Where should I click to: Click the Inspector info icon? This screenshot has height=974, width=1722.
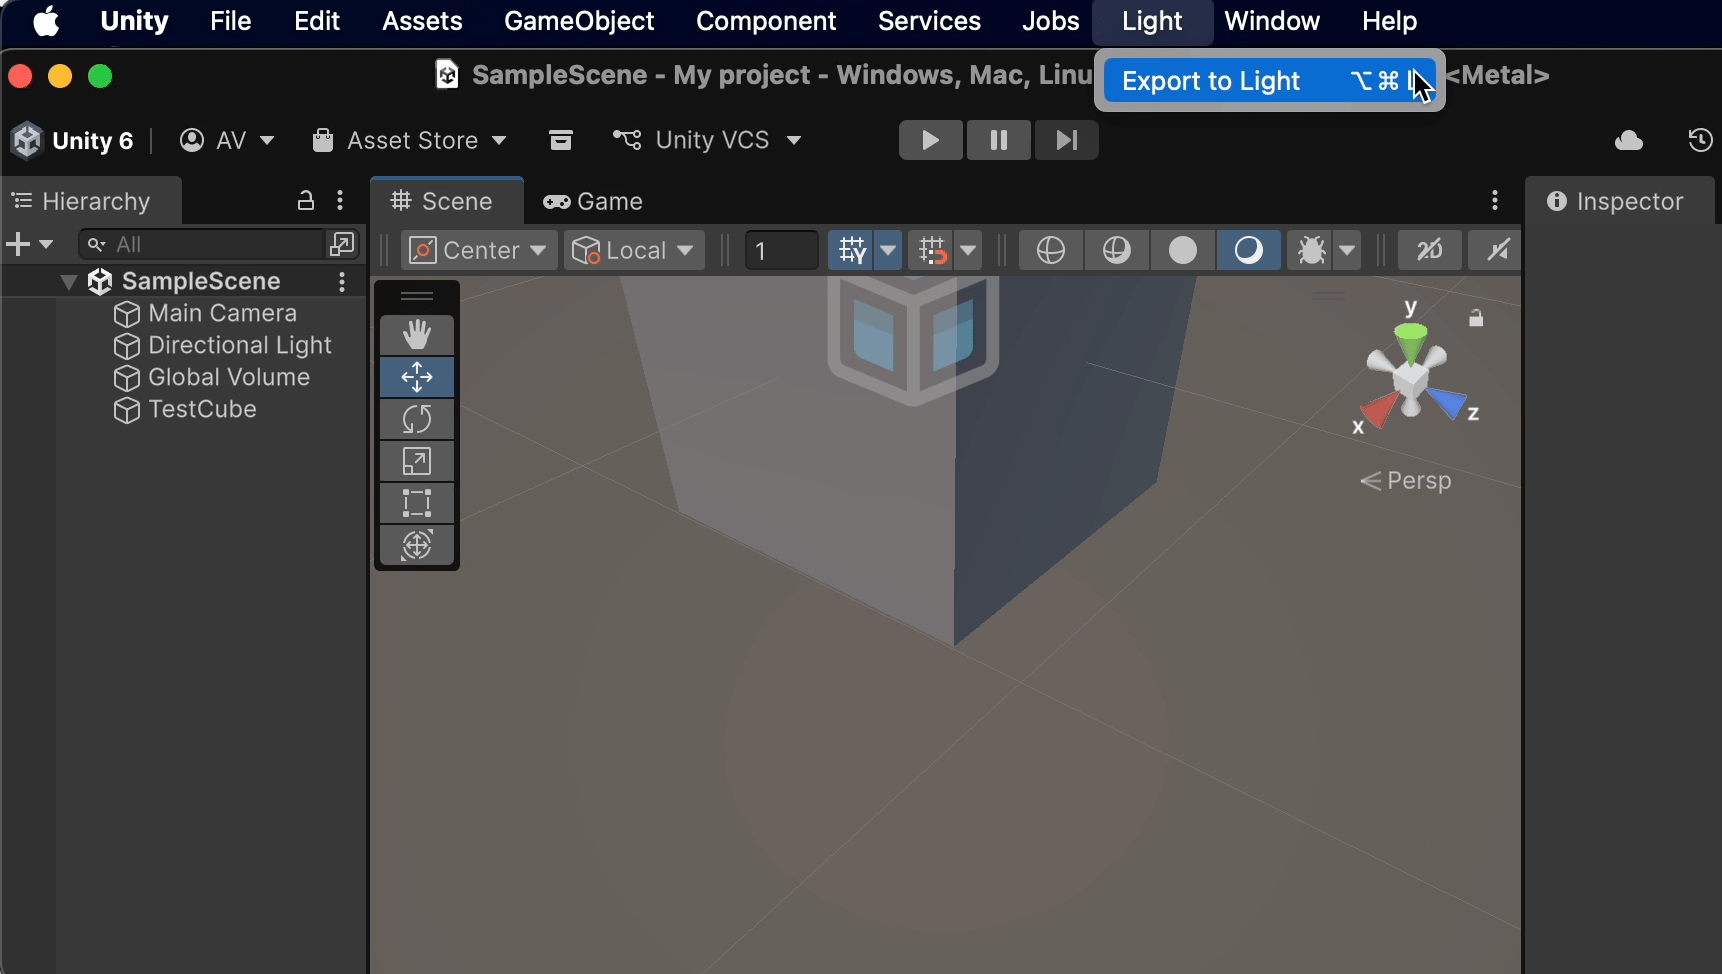coord(1556,201)
